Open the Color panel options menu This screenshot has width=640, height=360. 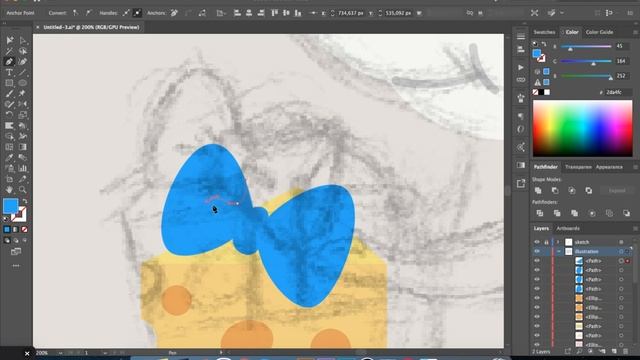pyautogui.click(x=635, y=32)
